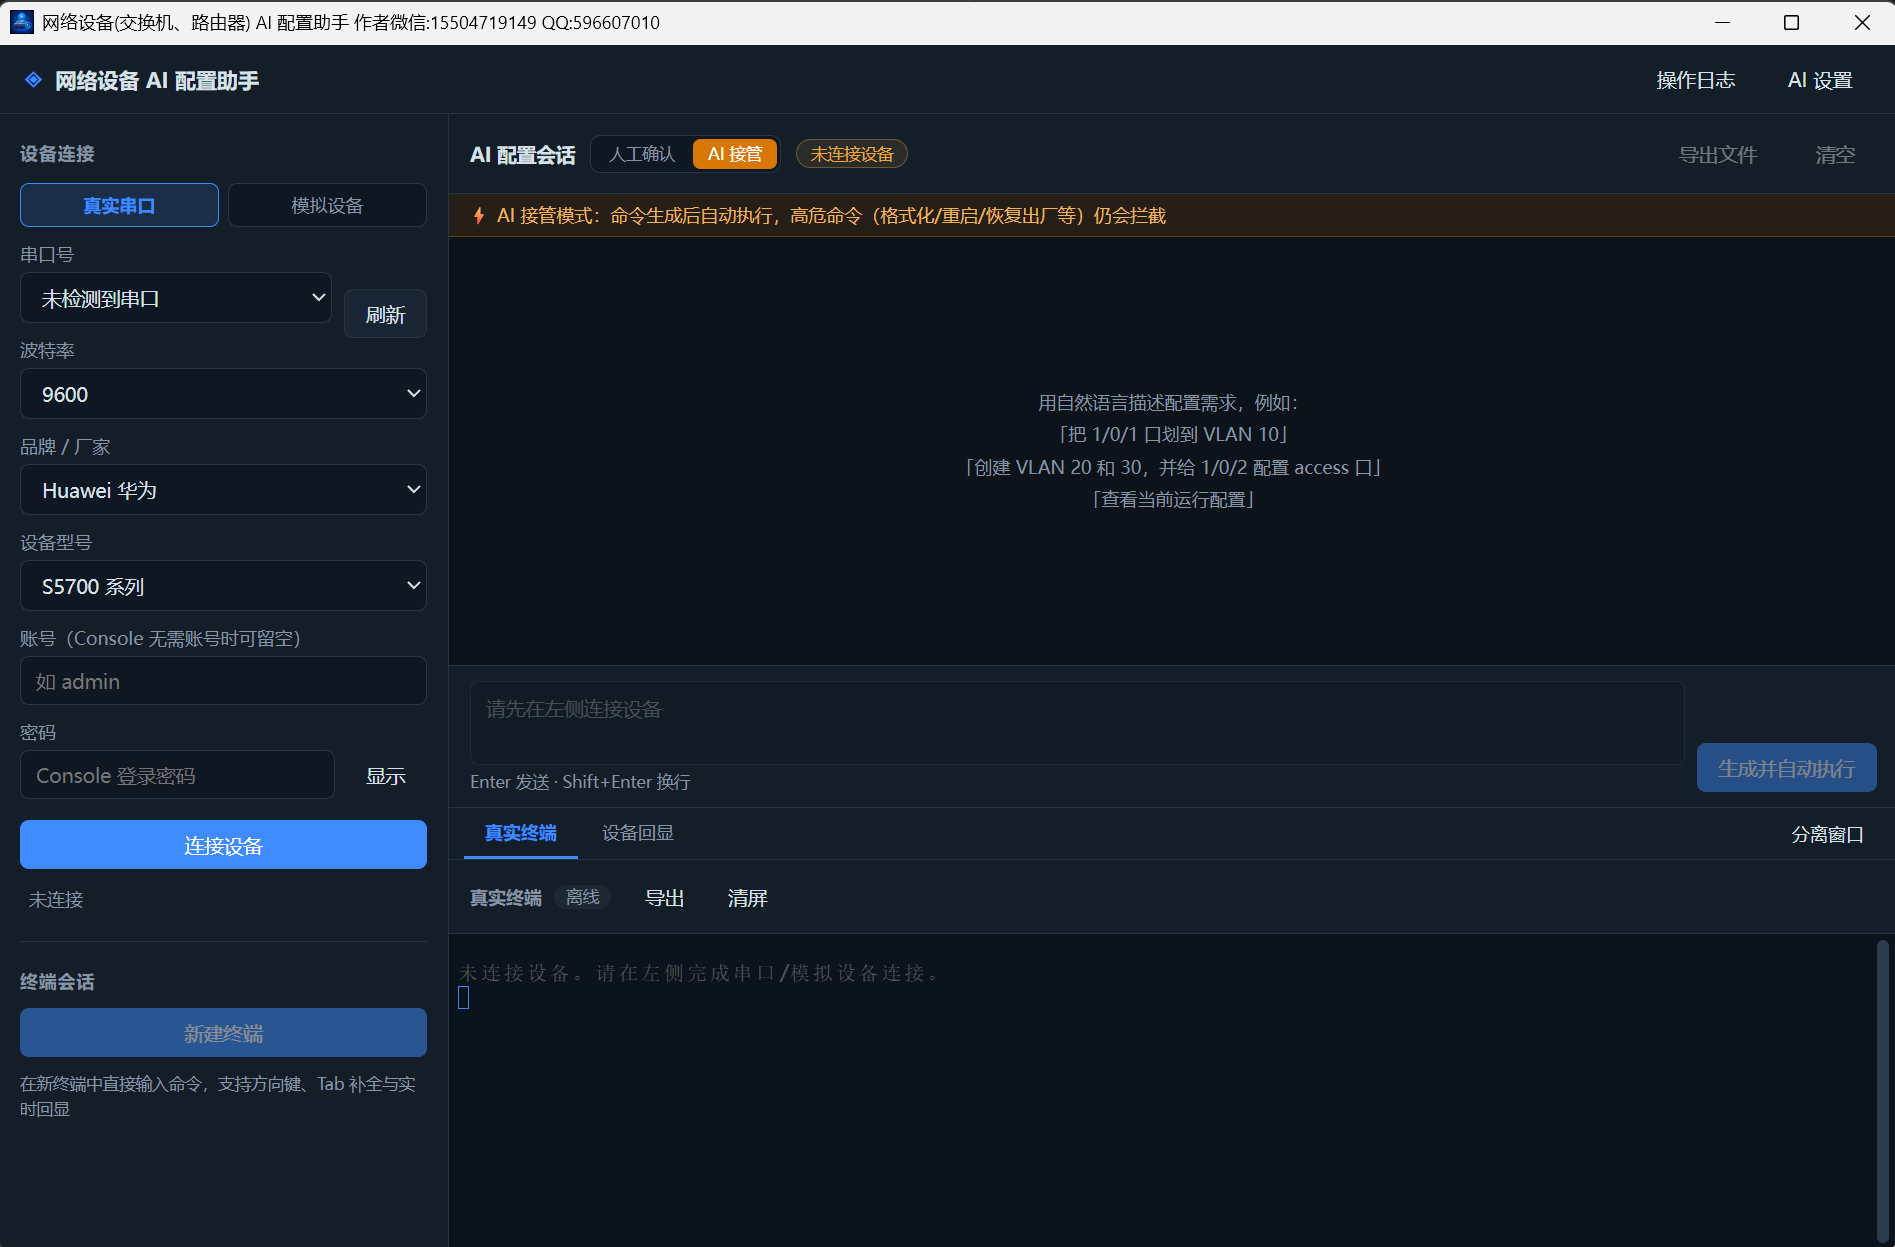Open AI 设置 from the top bar

(1820, 80)
